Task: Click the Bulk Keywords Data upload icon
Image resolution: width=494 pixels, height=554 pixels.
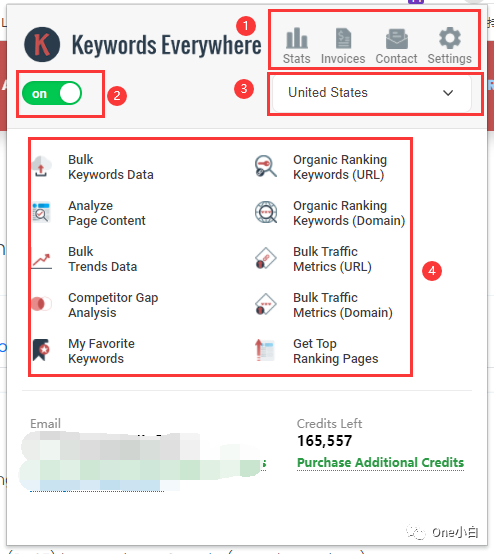Action: tap(41, 166)
